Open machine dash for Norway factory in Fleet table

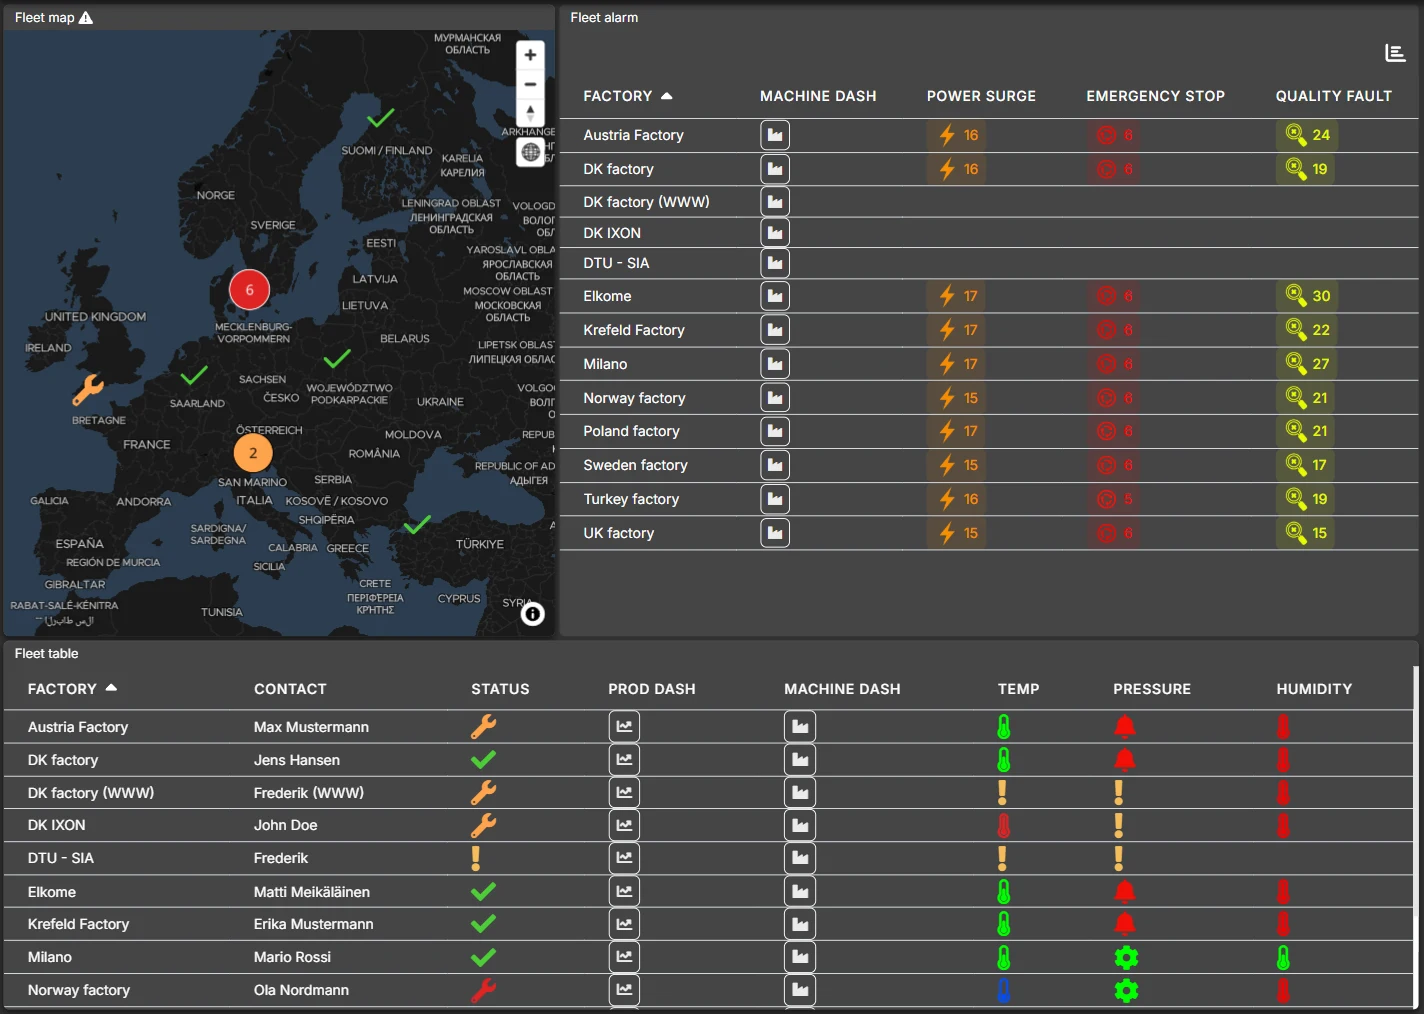(800, 990)
